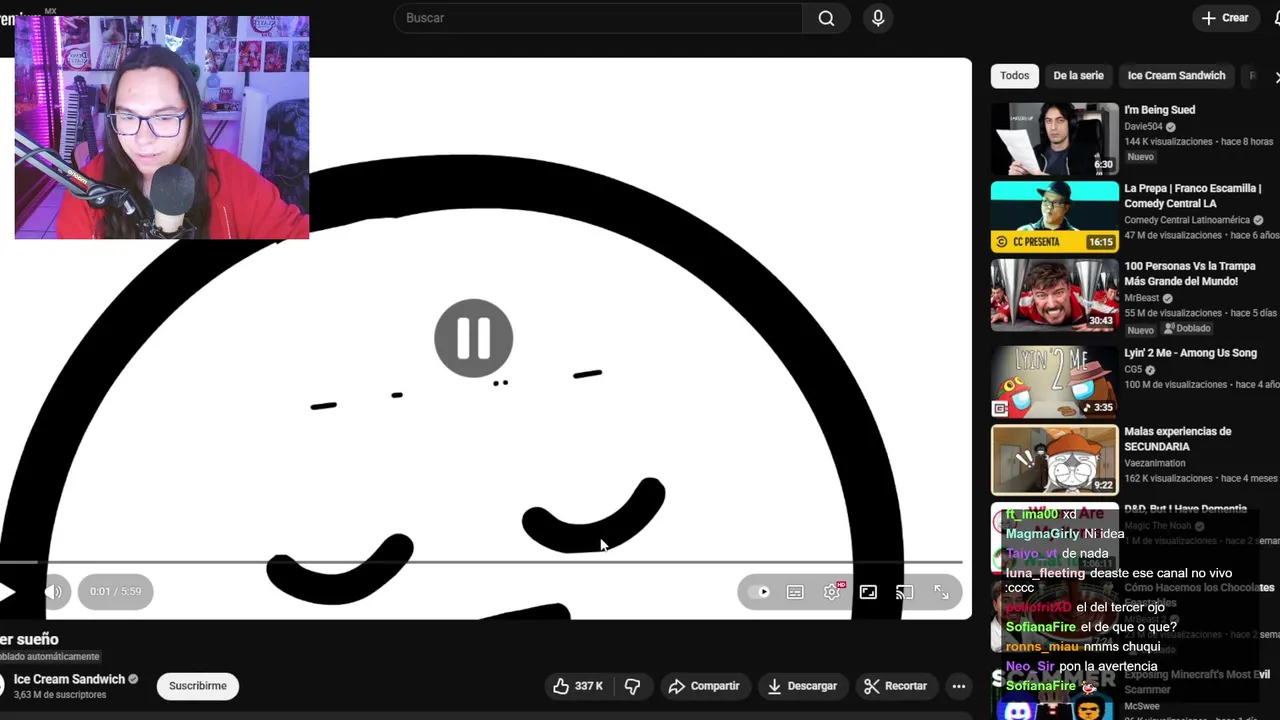Click the title I'm Being Sued
This screenshot has width=1280, height=720.
coord(1159,110)
